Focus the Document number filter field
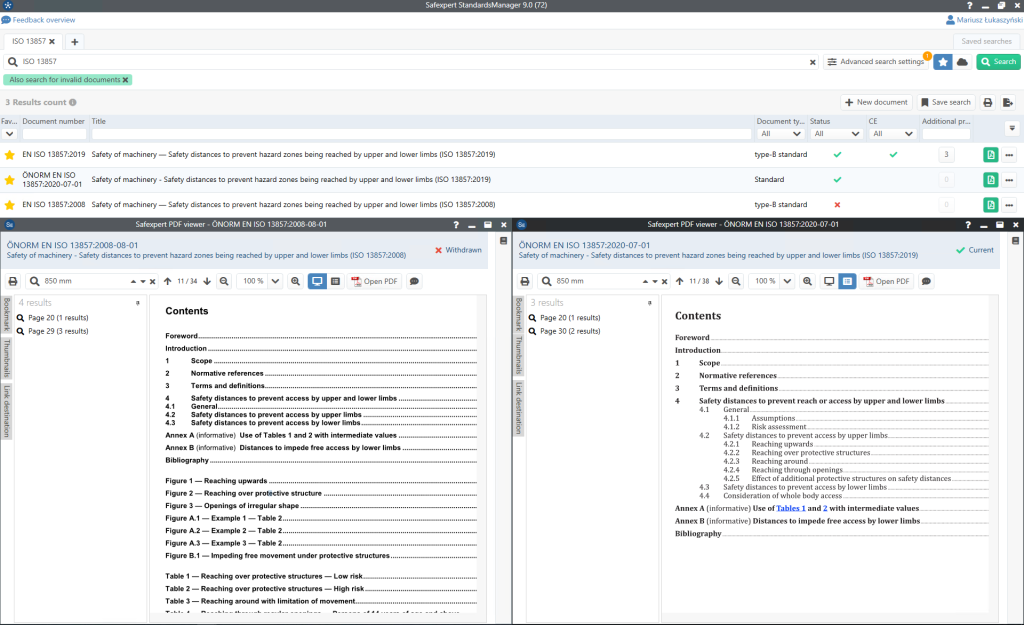This screenshot has height=625, width=1024. [54, 134]
